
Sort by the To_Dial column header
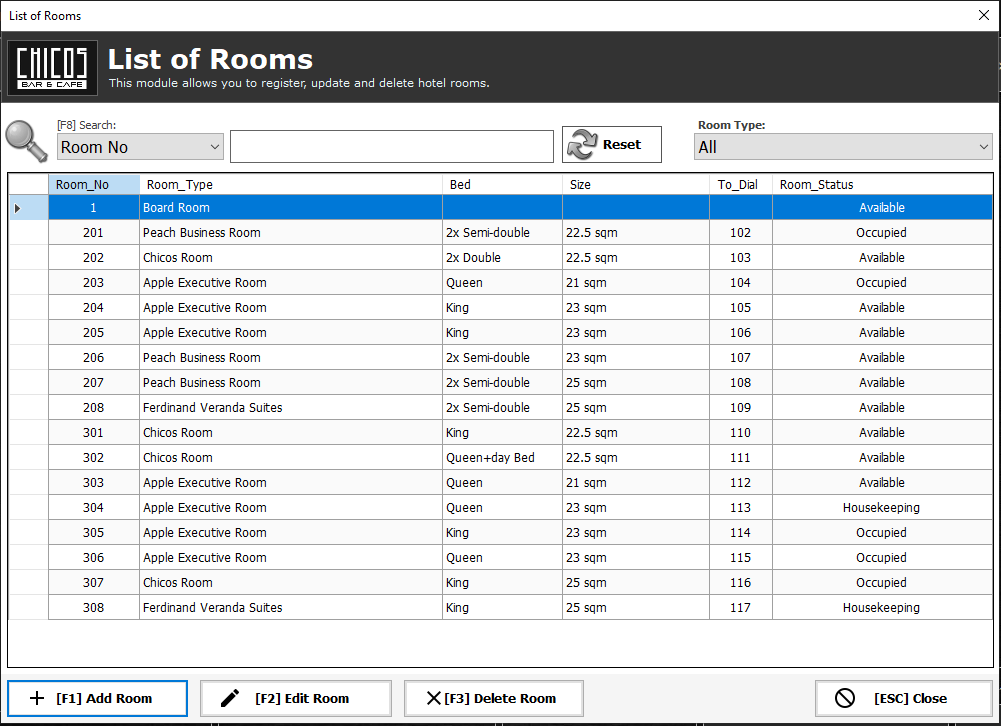click(741, 185)
